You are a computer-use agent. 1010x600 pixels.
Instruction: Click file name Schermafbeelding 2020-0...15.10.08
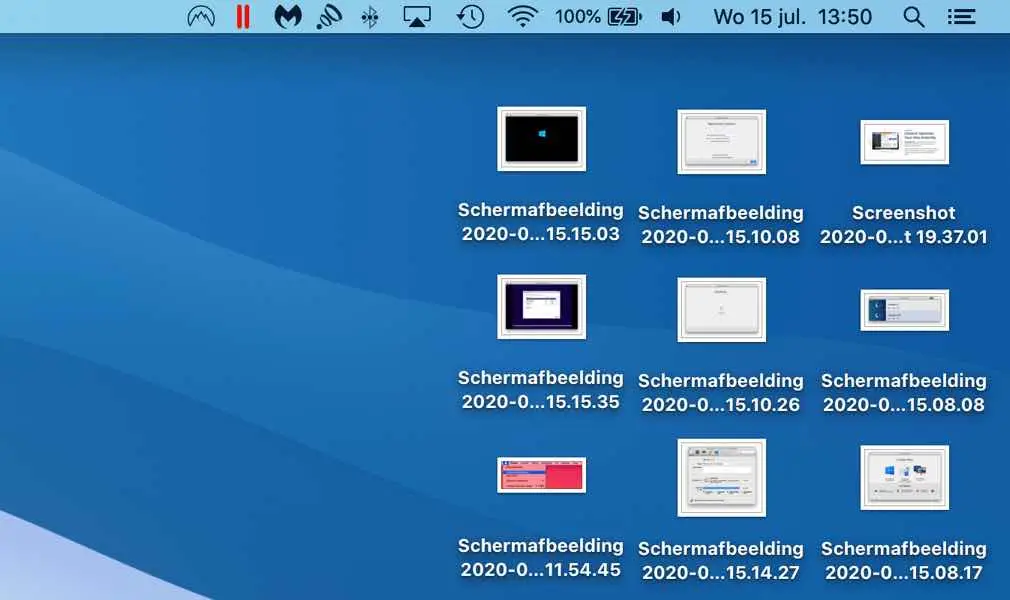tap(721, 225)
